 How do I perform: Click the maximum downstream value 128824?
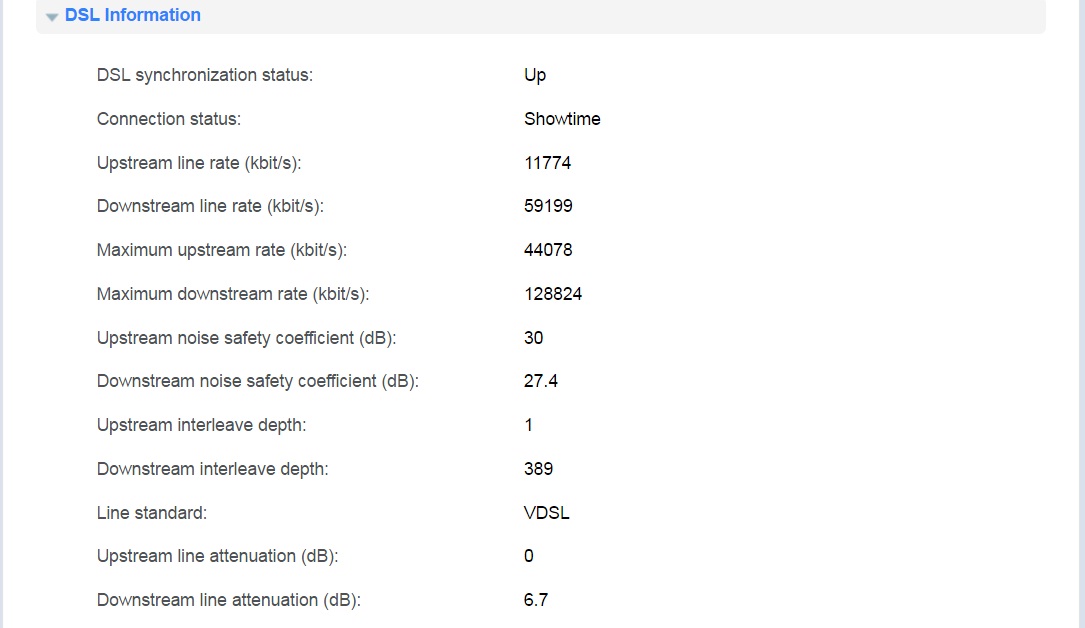[x=553, y=294]
